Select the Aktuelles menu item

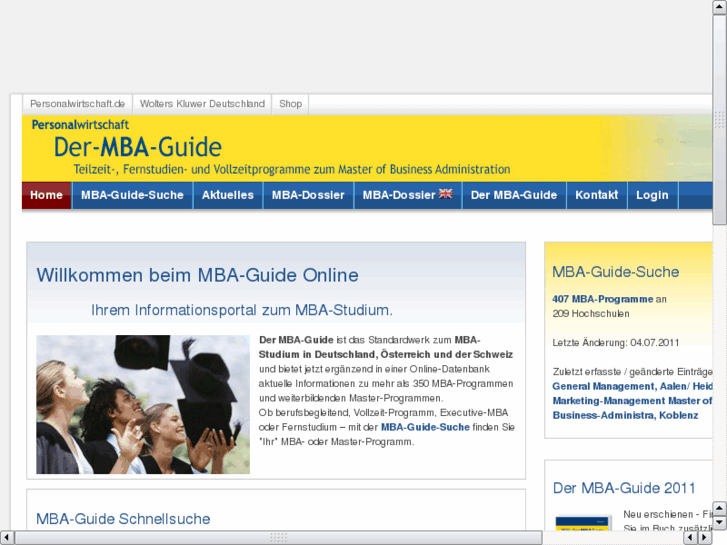(228, 195)
